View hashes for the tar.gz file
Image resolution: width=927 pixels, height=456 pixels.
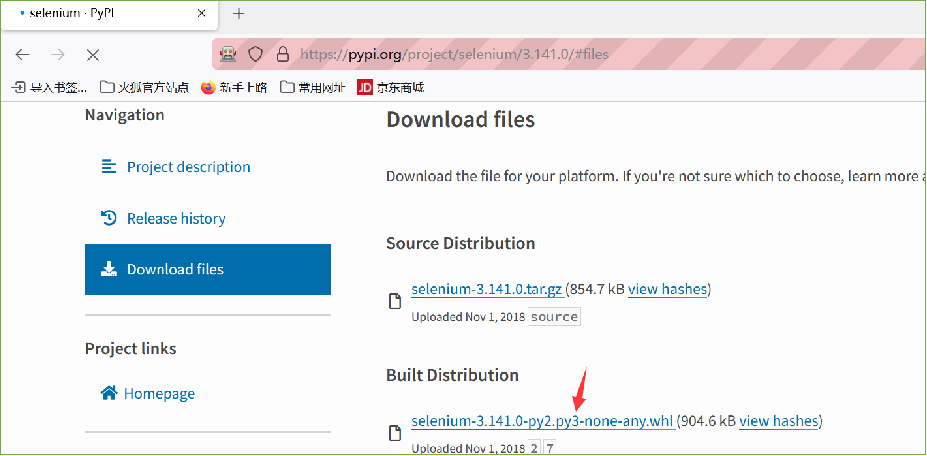click(x=667, y=290)
